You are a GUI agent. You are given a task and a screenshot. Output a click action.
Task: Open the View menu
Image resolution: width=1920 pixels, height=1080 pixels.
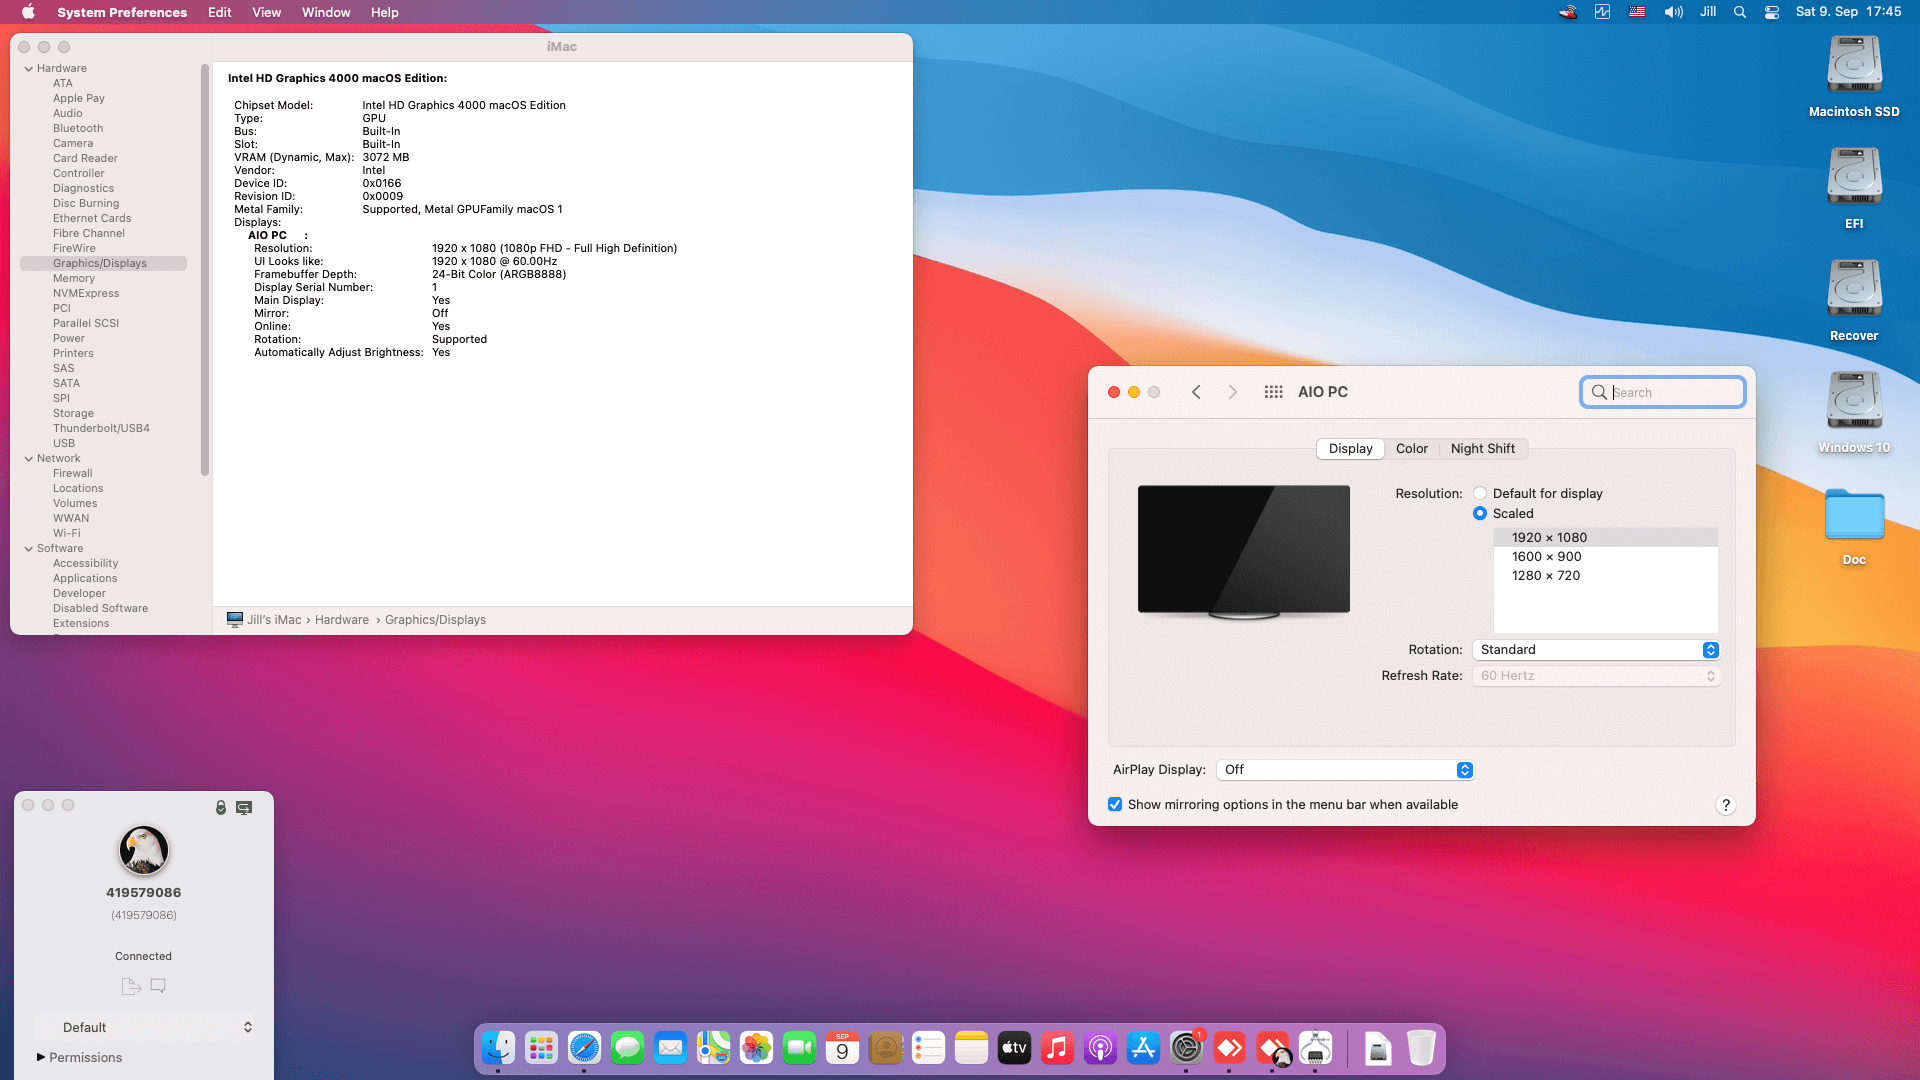[266, 12]
